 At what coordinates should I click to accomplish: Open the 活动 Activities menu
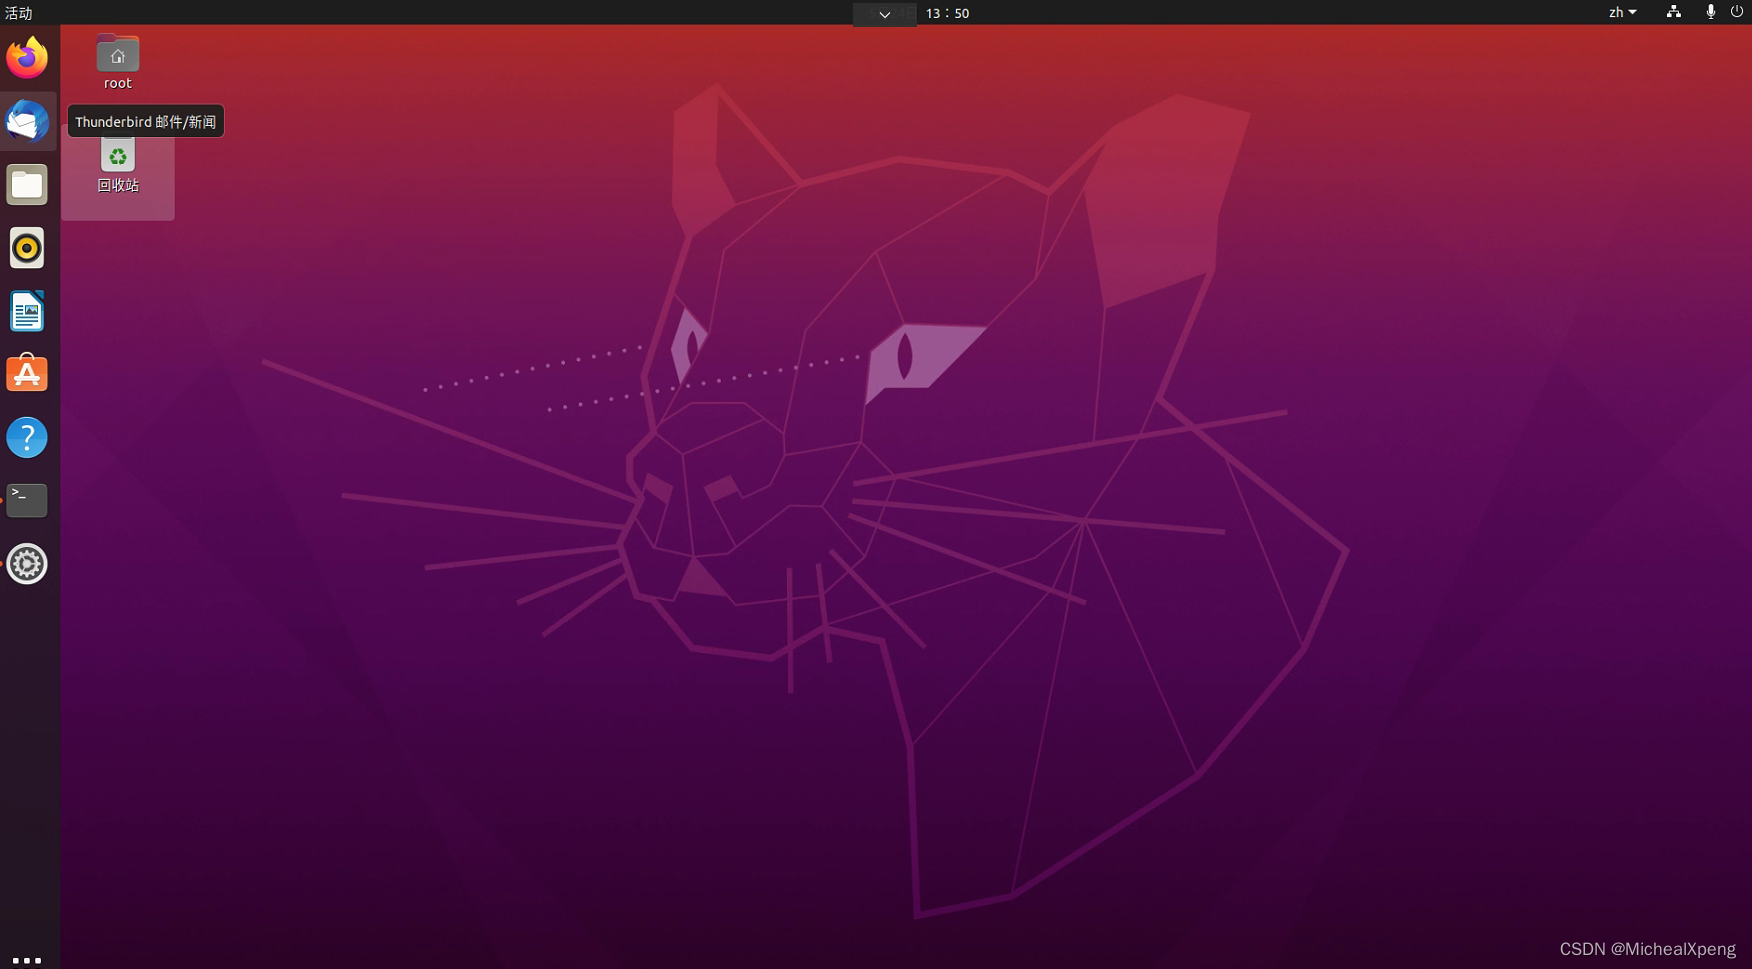17,13
